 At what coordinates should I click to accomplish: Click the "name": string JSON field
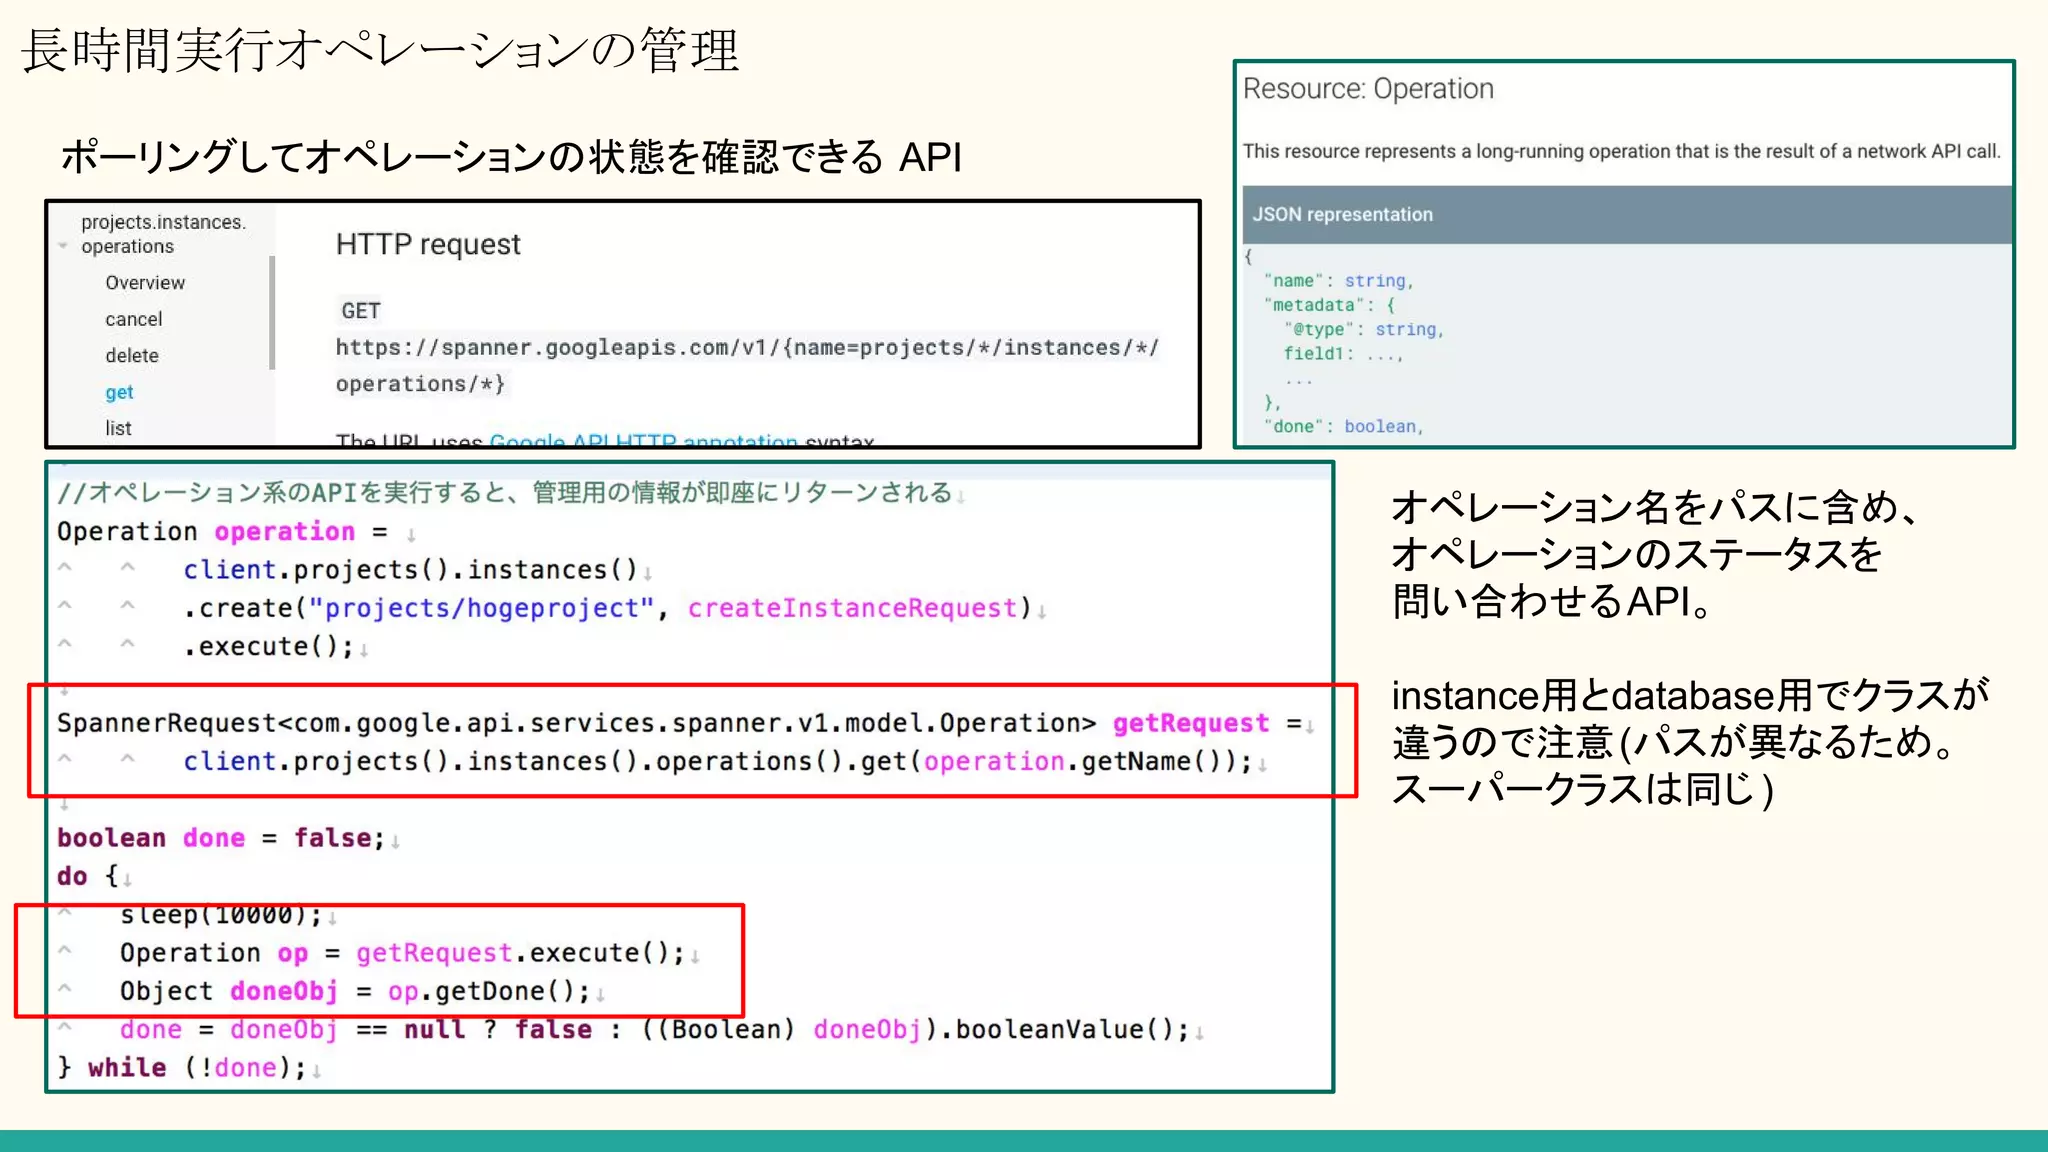(x=1338, y=281)
